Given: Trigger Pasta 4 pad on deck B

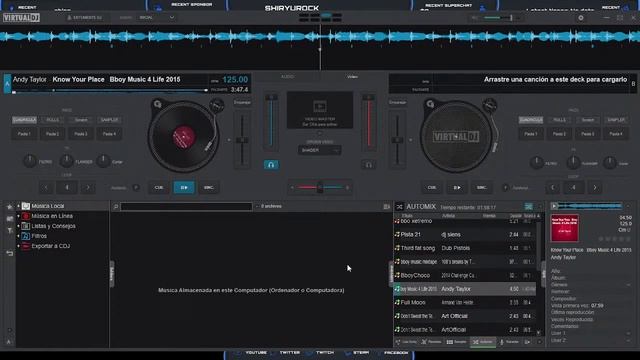Looking at the screenshot, I should 616,134.
